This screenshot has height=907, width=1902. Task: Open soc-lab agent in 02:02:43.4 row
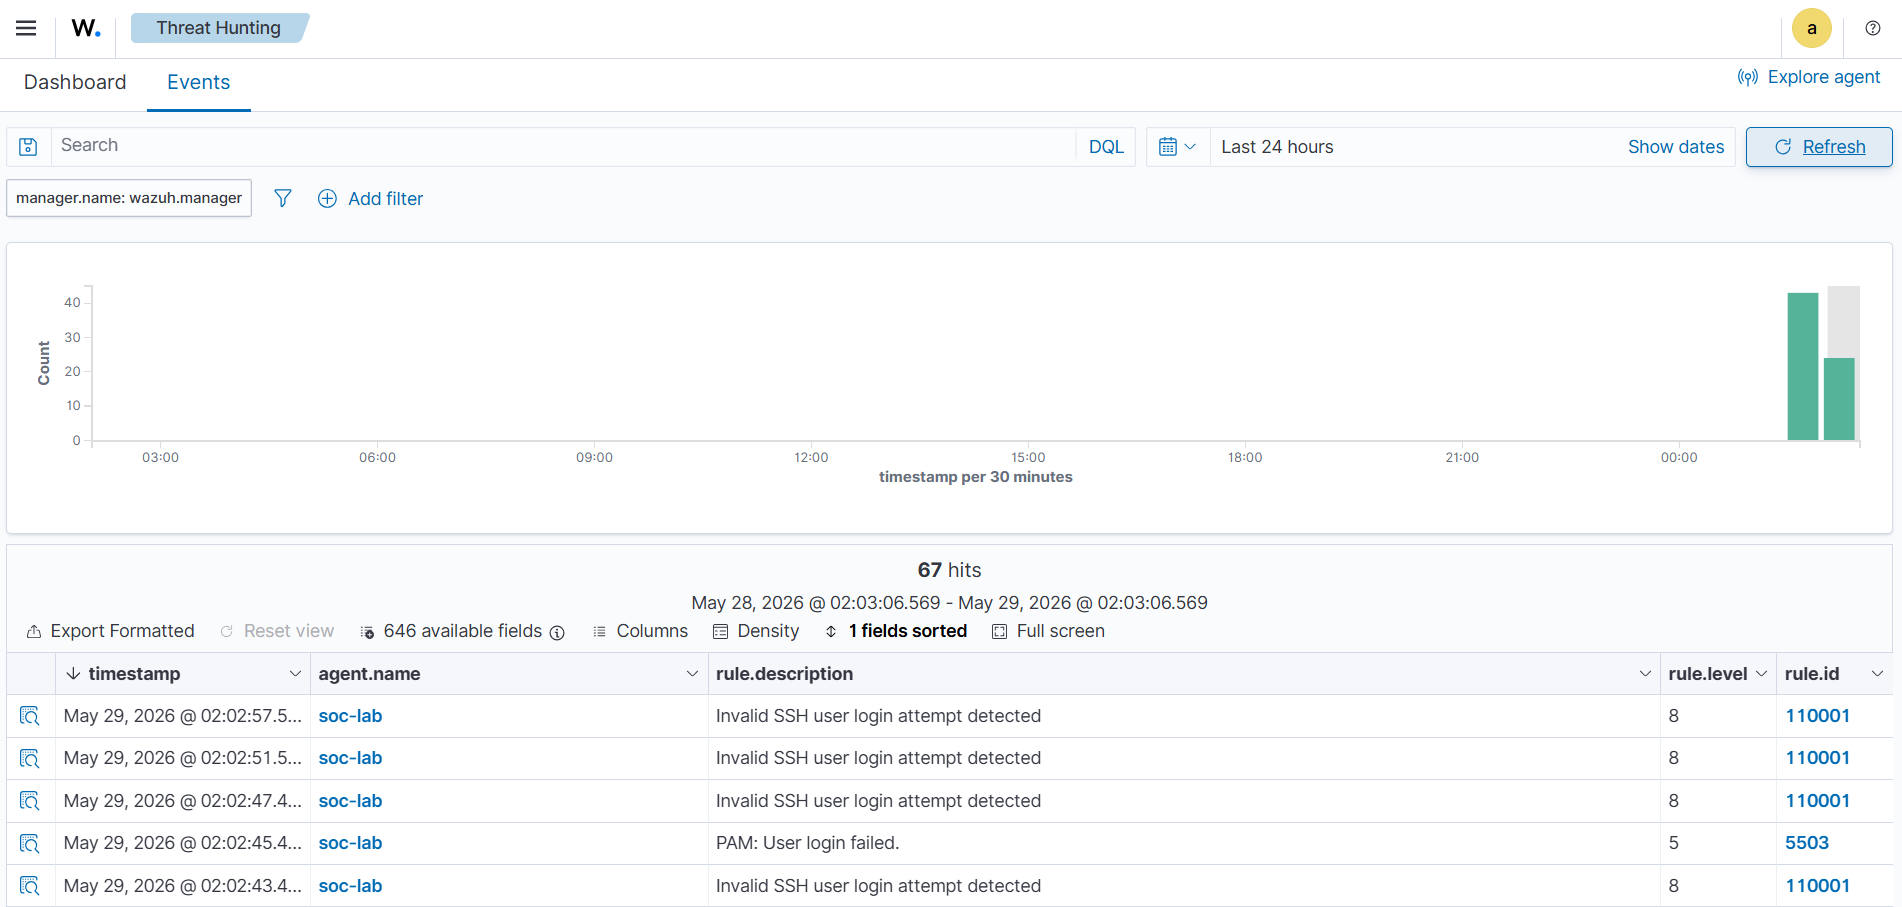point(350,886)
